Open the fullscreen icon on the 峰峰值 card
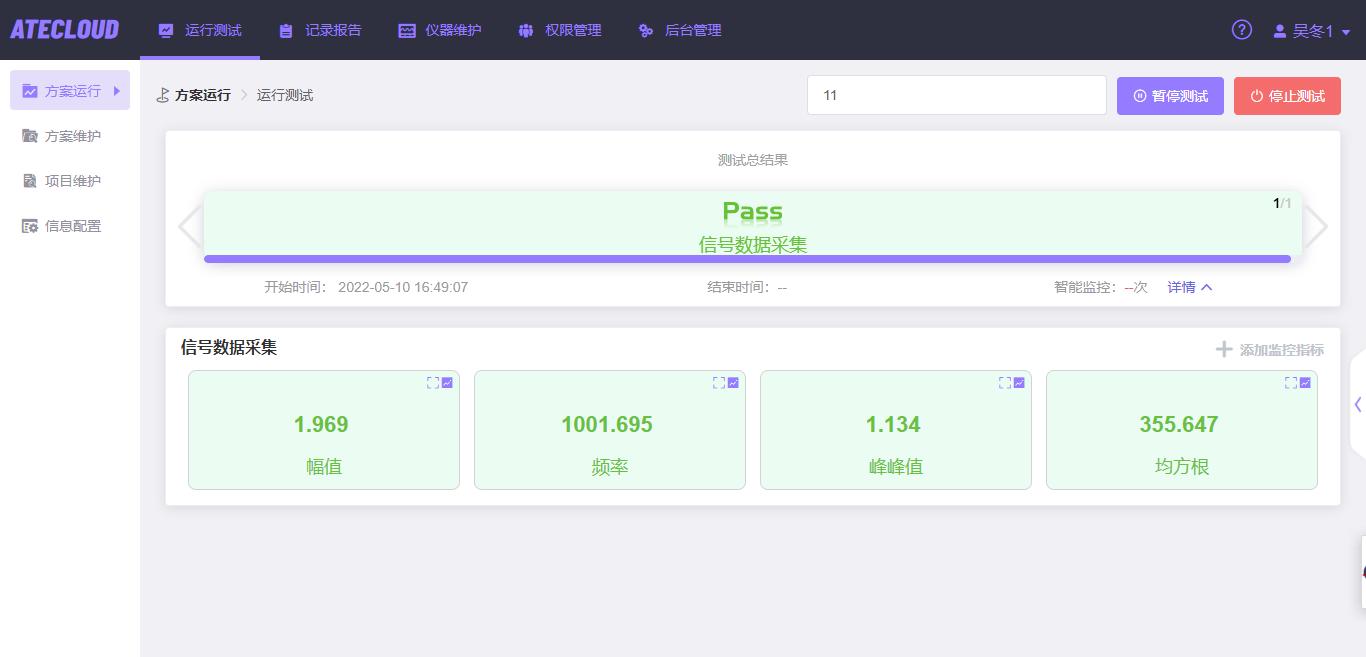 [1005, 382]
